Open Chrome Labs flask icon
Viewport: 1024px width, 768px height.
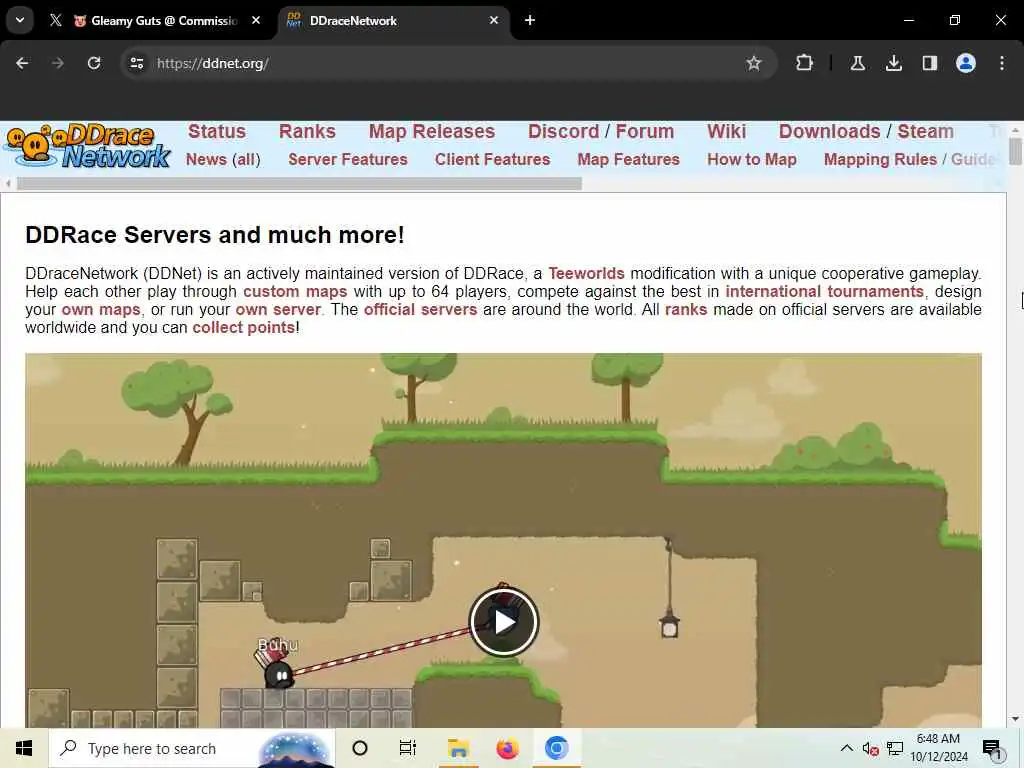pyautogui.click(x=857, y=63)
